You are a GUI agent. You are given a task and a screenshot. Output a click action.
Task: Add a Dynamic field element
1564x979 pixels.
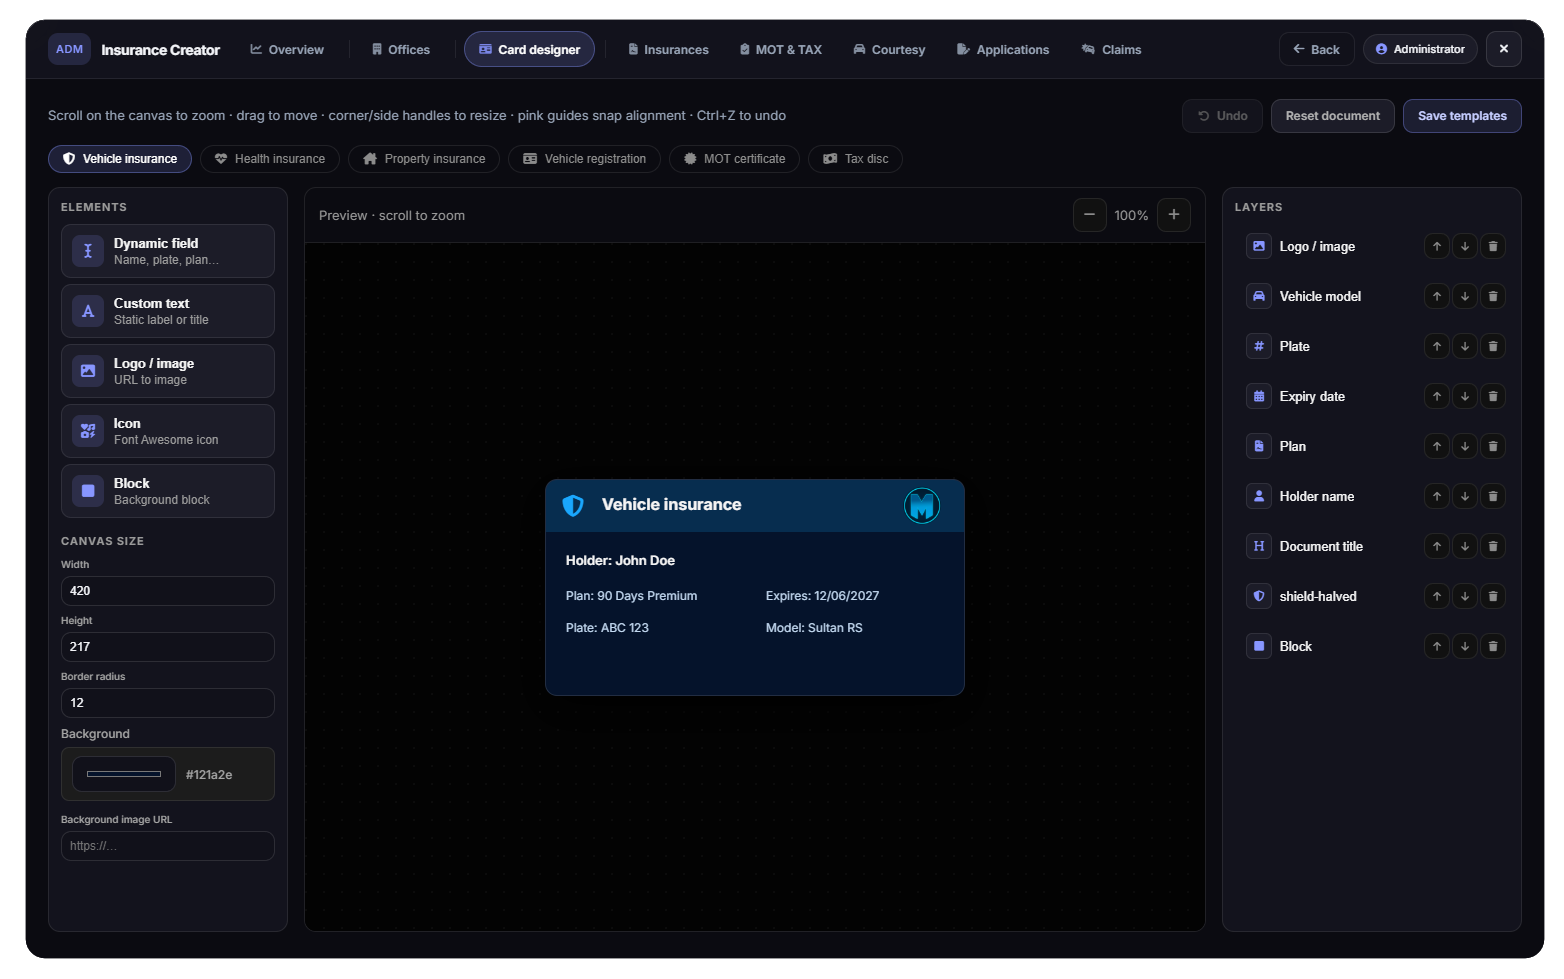click(x=167, y=251)
